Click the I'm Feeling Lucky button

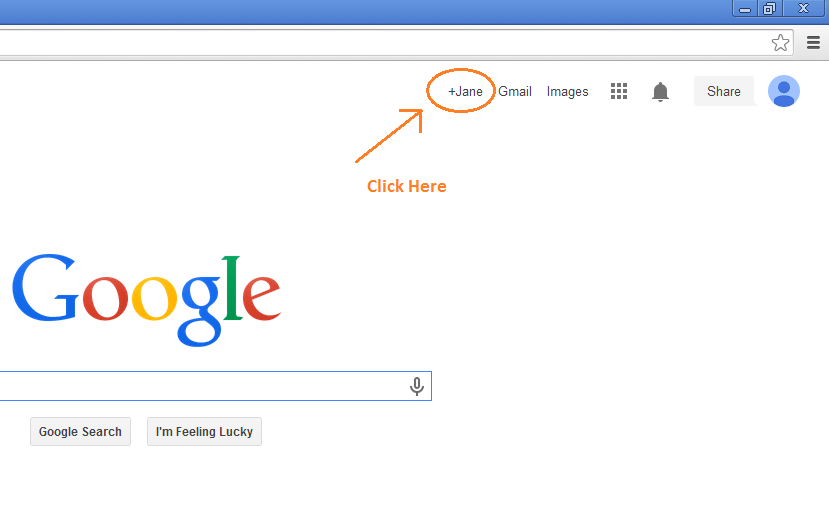coord(204,432)
